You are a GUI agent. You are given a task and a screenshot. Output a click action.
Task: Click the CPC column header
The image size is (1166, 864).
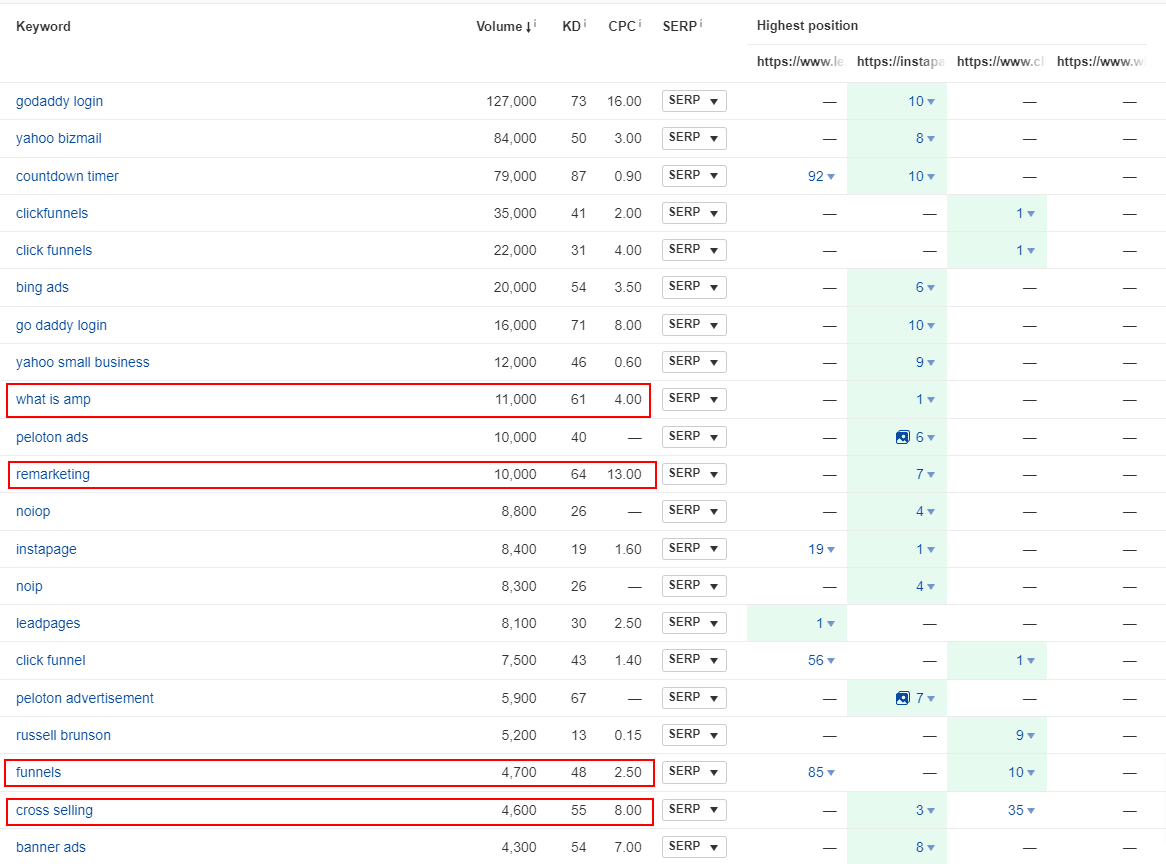[x=622, y=26]
